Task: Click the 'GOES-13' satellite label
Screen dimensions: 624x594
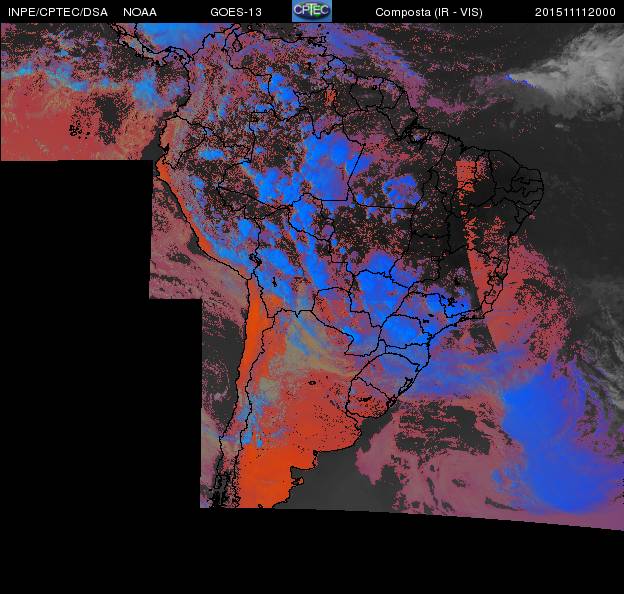Action: (236, 12)
